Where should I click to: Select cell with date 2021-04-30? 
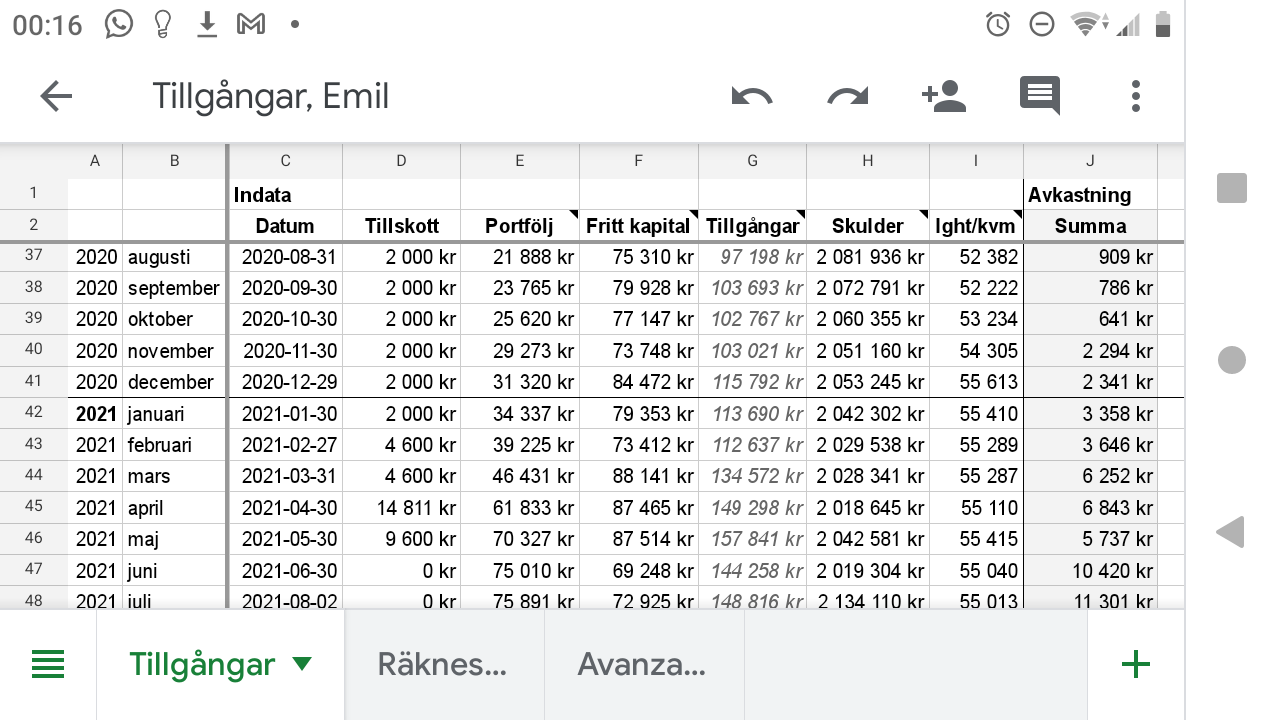[x=285, y=508]
